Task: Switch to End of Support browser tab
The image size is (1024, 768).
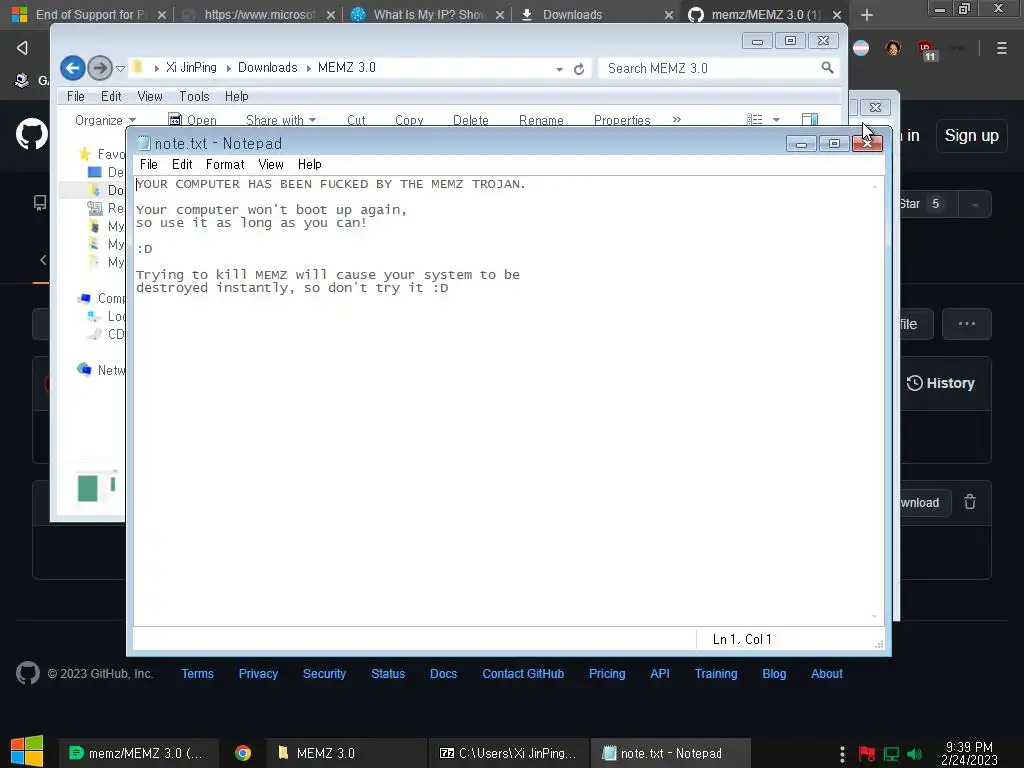Action: 90,14
